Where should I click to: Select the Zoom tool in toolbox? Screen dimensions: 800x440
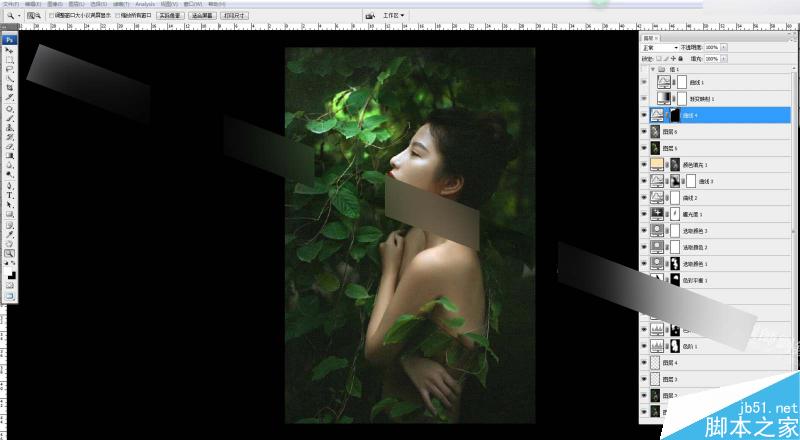(x=9, y=253)
